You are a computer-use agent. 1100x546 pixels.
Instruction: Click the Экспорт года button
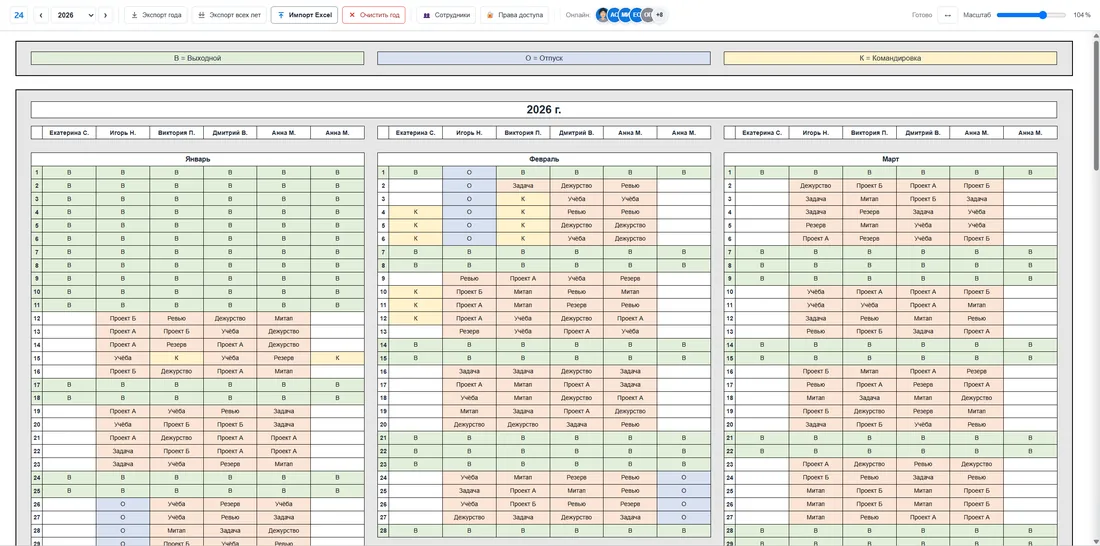point(156,15)
